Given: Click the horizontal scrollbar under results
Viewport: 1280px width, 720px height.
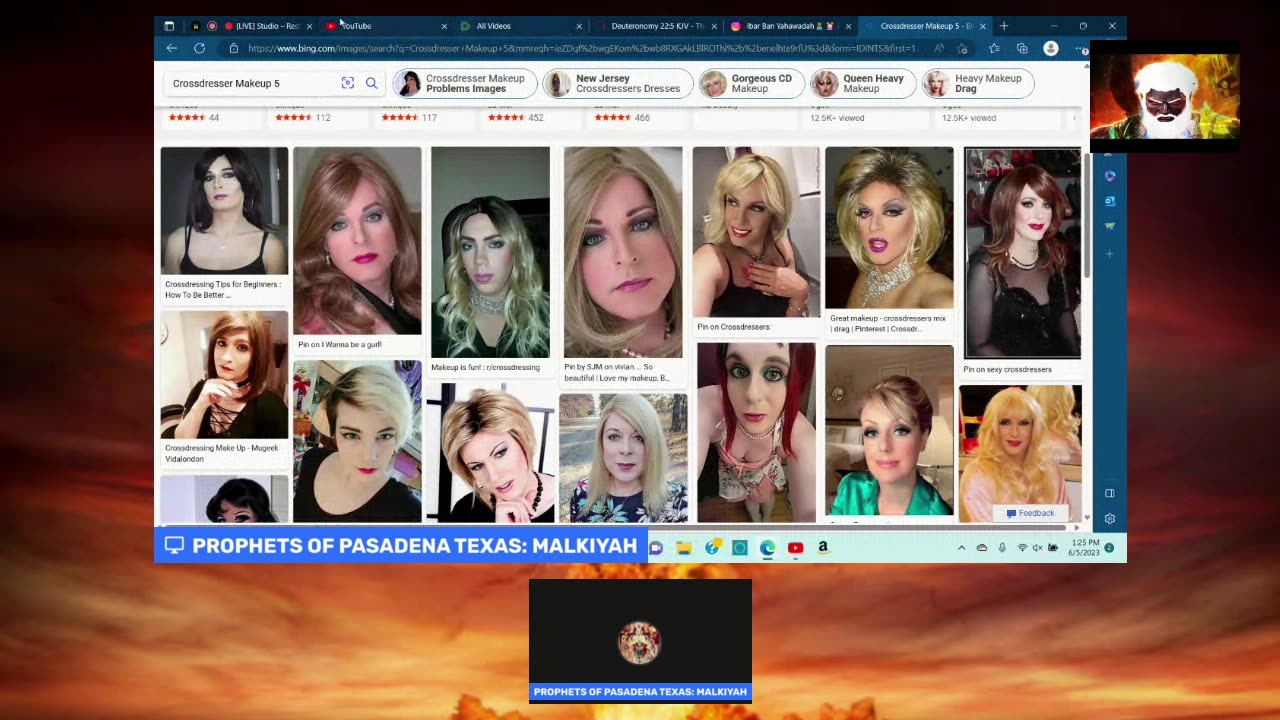Looking at the screenshot, I should tap(615, 527).
